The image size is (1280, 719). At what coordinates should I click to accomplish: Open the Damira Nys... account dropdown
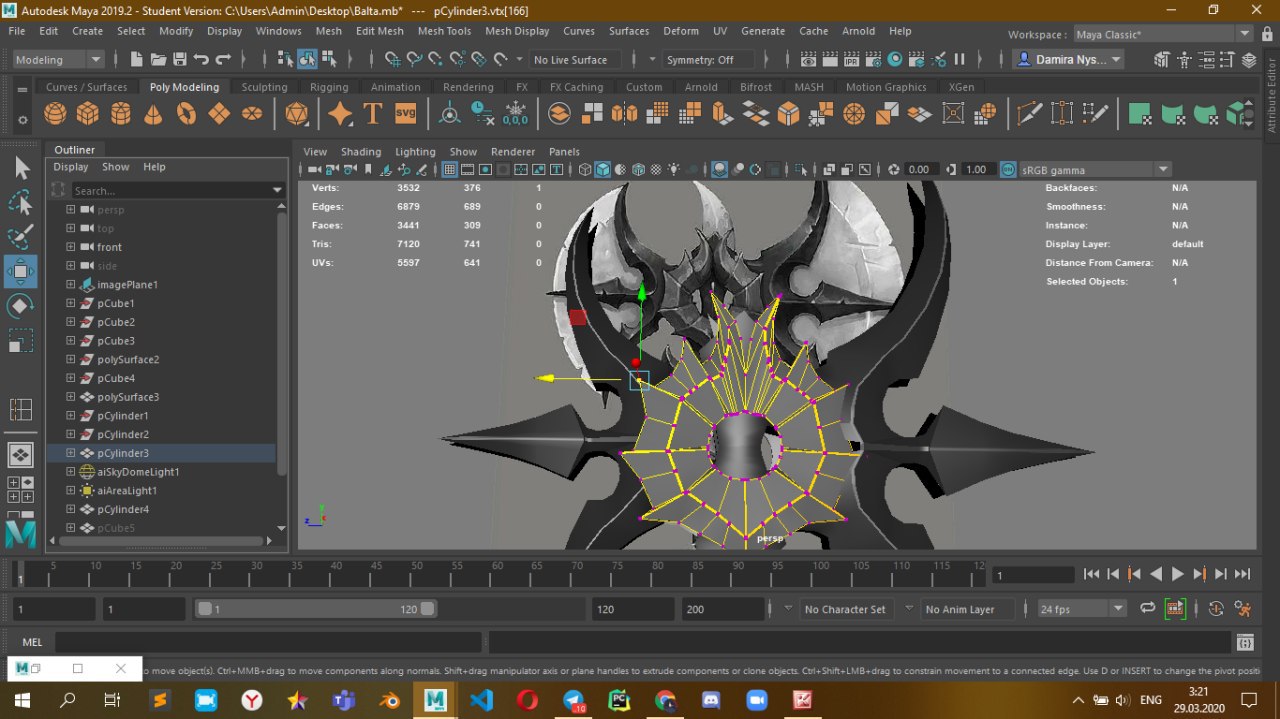pyautogui.click(x=1068, y=60)
